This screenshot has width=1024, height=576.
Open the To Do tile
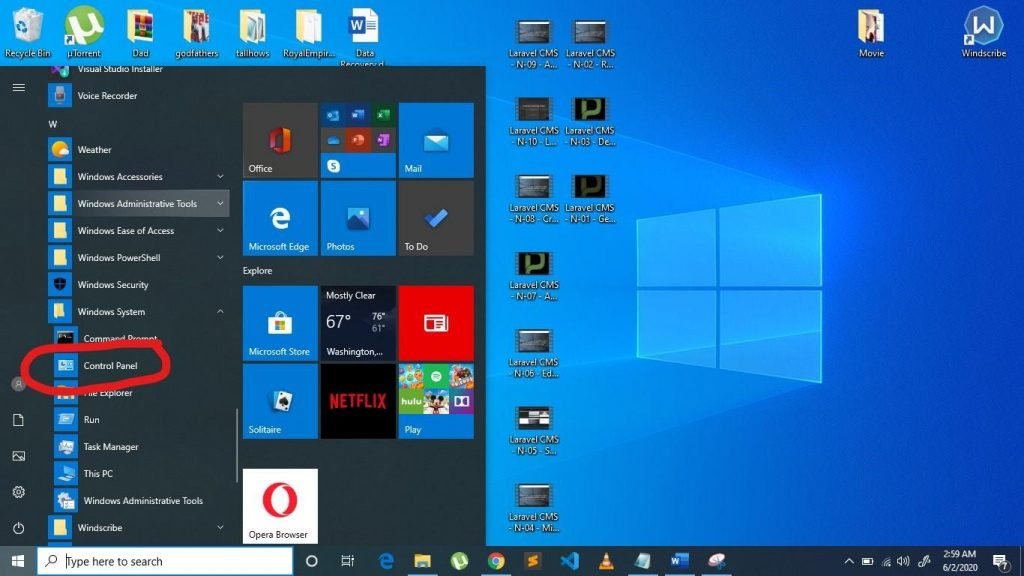click(x=436, y=218)
